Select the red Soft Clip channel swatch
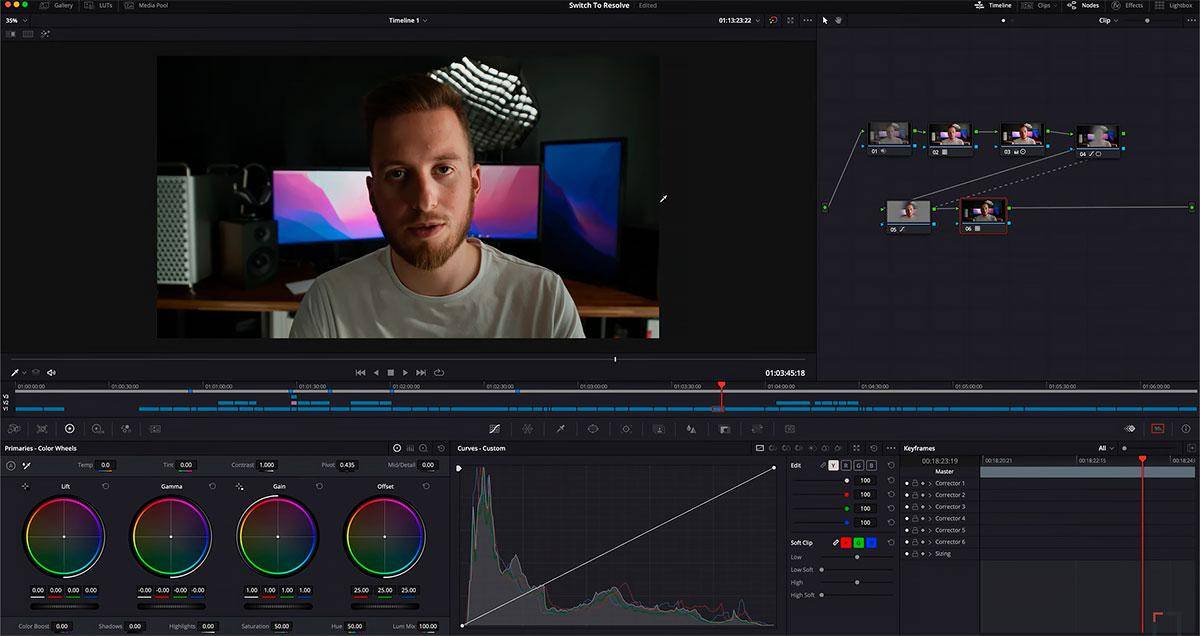 click(x=846, y=542)
